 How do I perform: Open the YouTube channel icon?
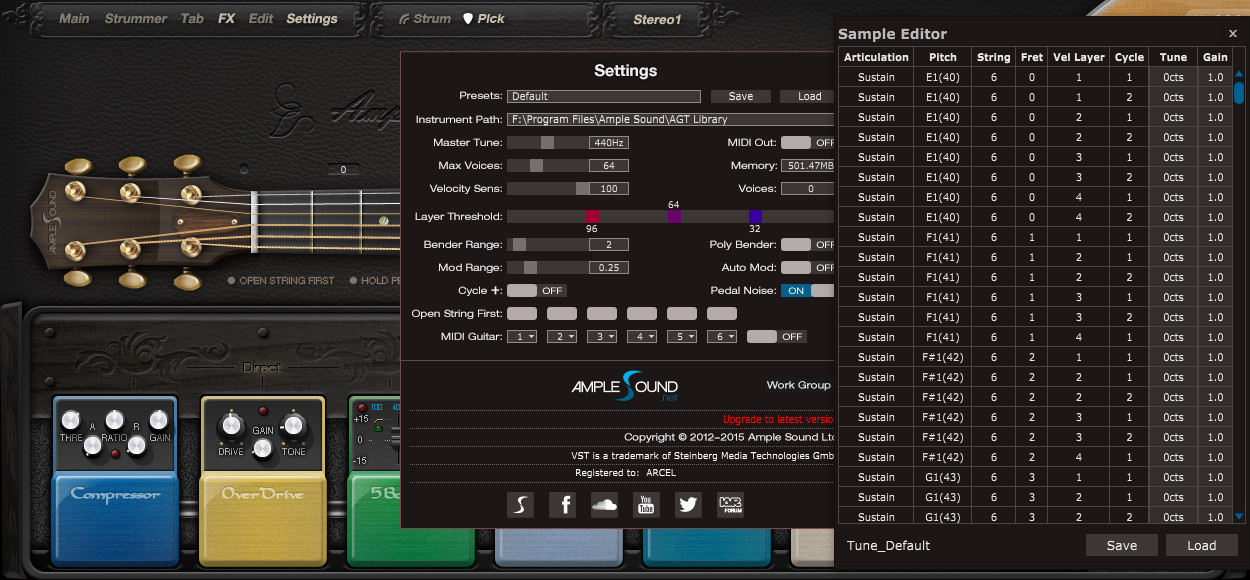coord(646,505)
